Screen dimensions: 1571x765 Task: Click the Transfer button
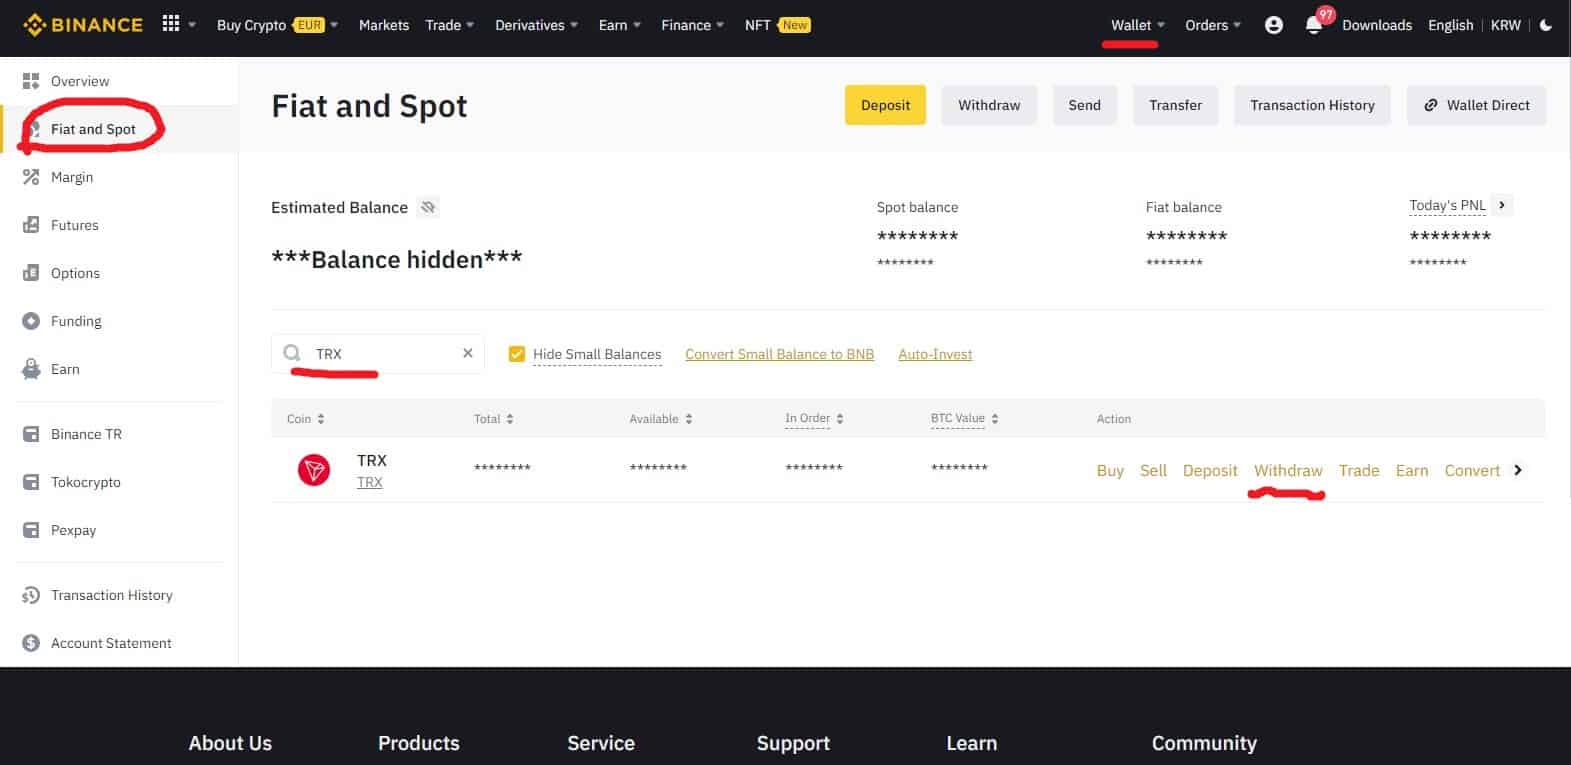[1175, 105]
